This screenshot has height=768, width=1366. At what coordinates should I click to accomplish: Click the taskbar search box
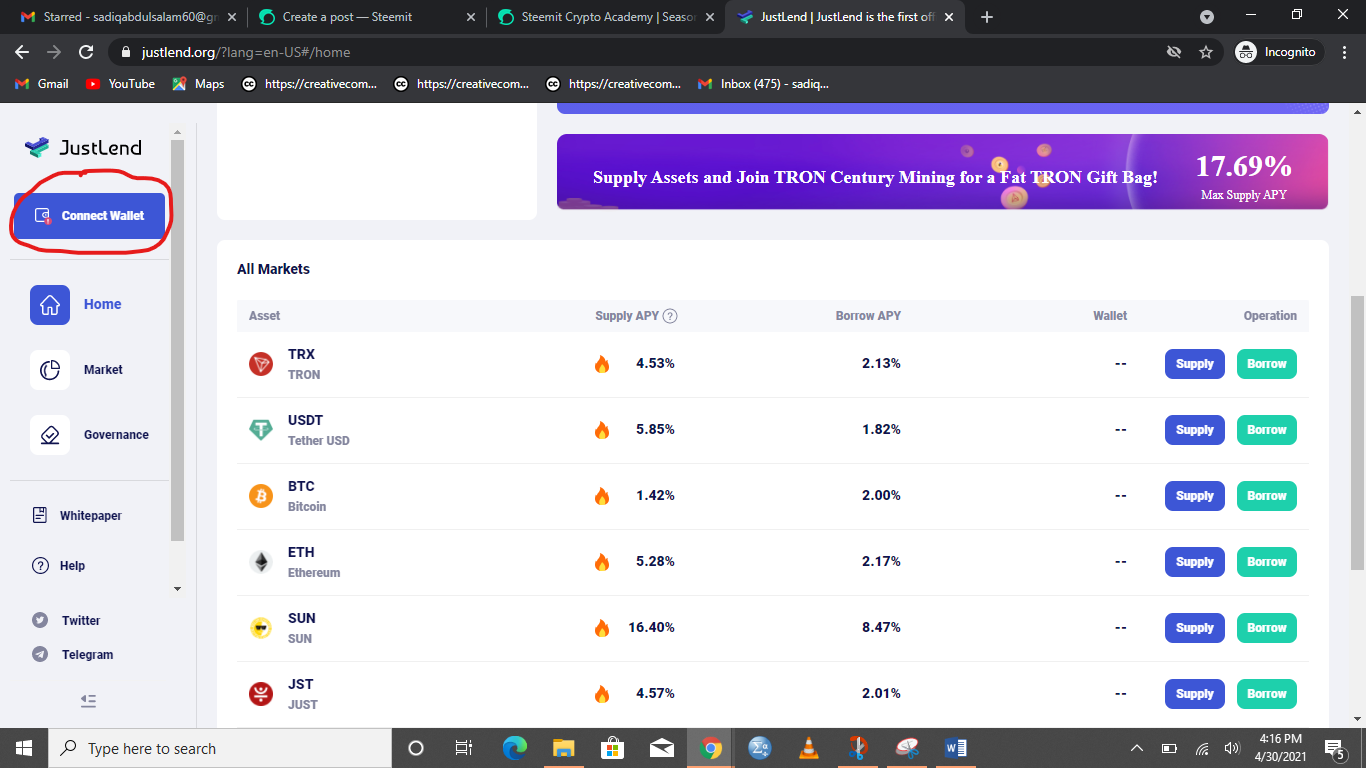click(x=220, y=748)
